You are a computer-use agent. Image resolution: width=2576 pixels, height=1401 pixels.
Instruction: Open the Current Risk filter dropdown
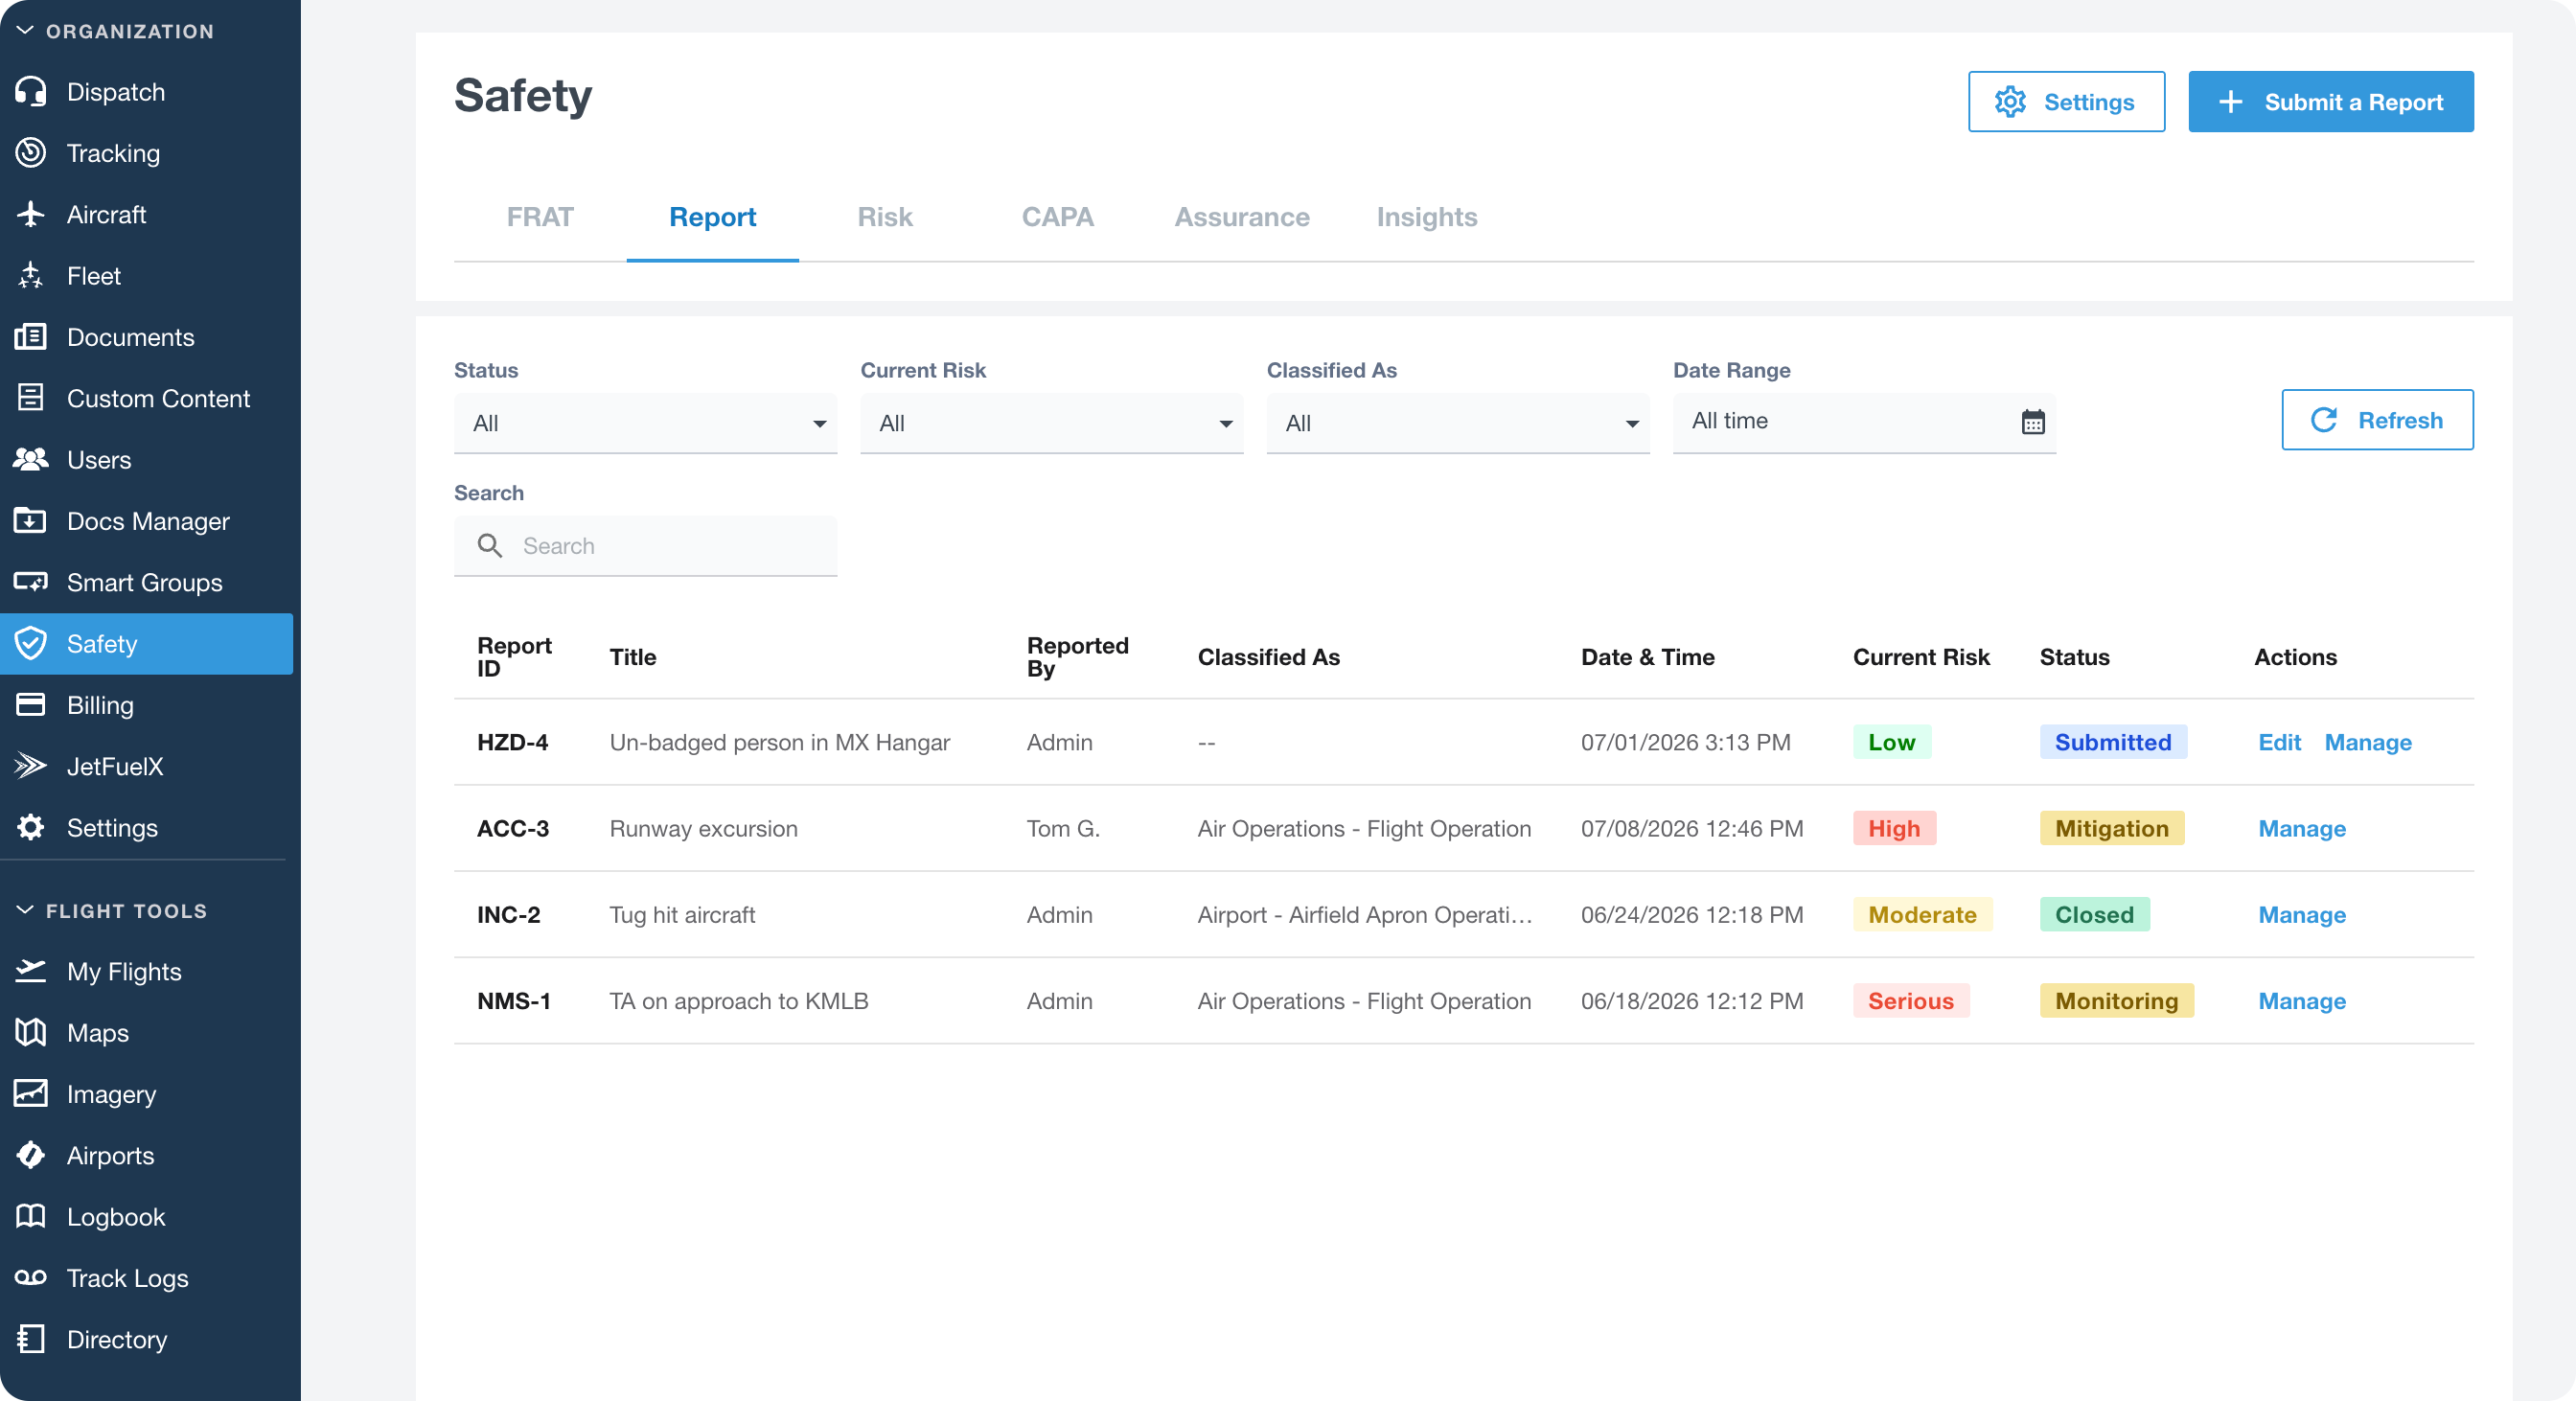click(x=1051, y=423)
